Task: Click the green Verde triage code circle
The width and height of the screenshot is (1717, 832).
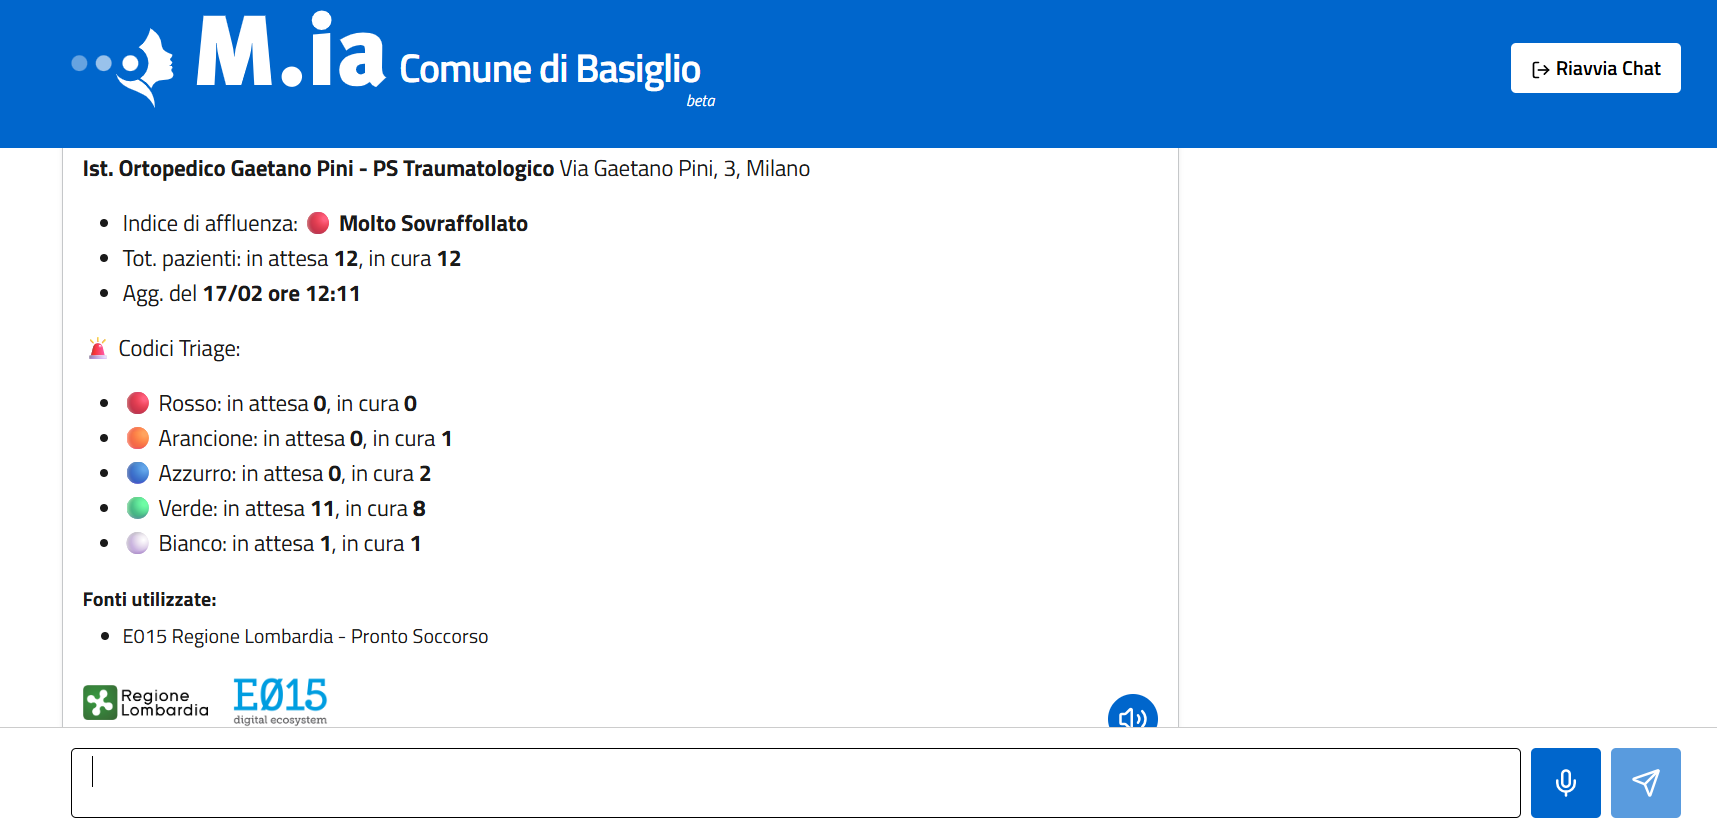Action: (x=138, y=508)
